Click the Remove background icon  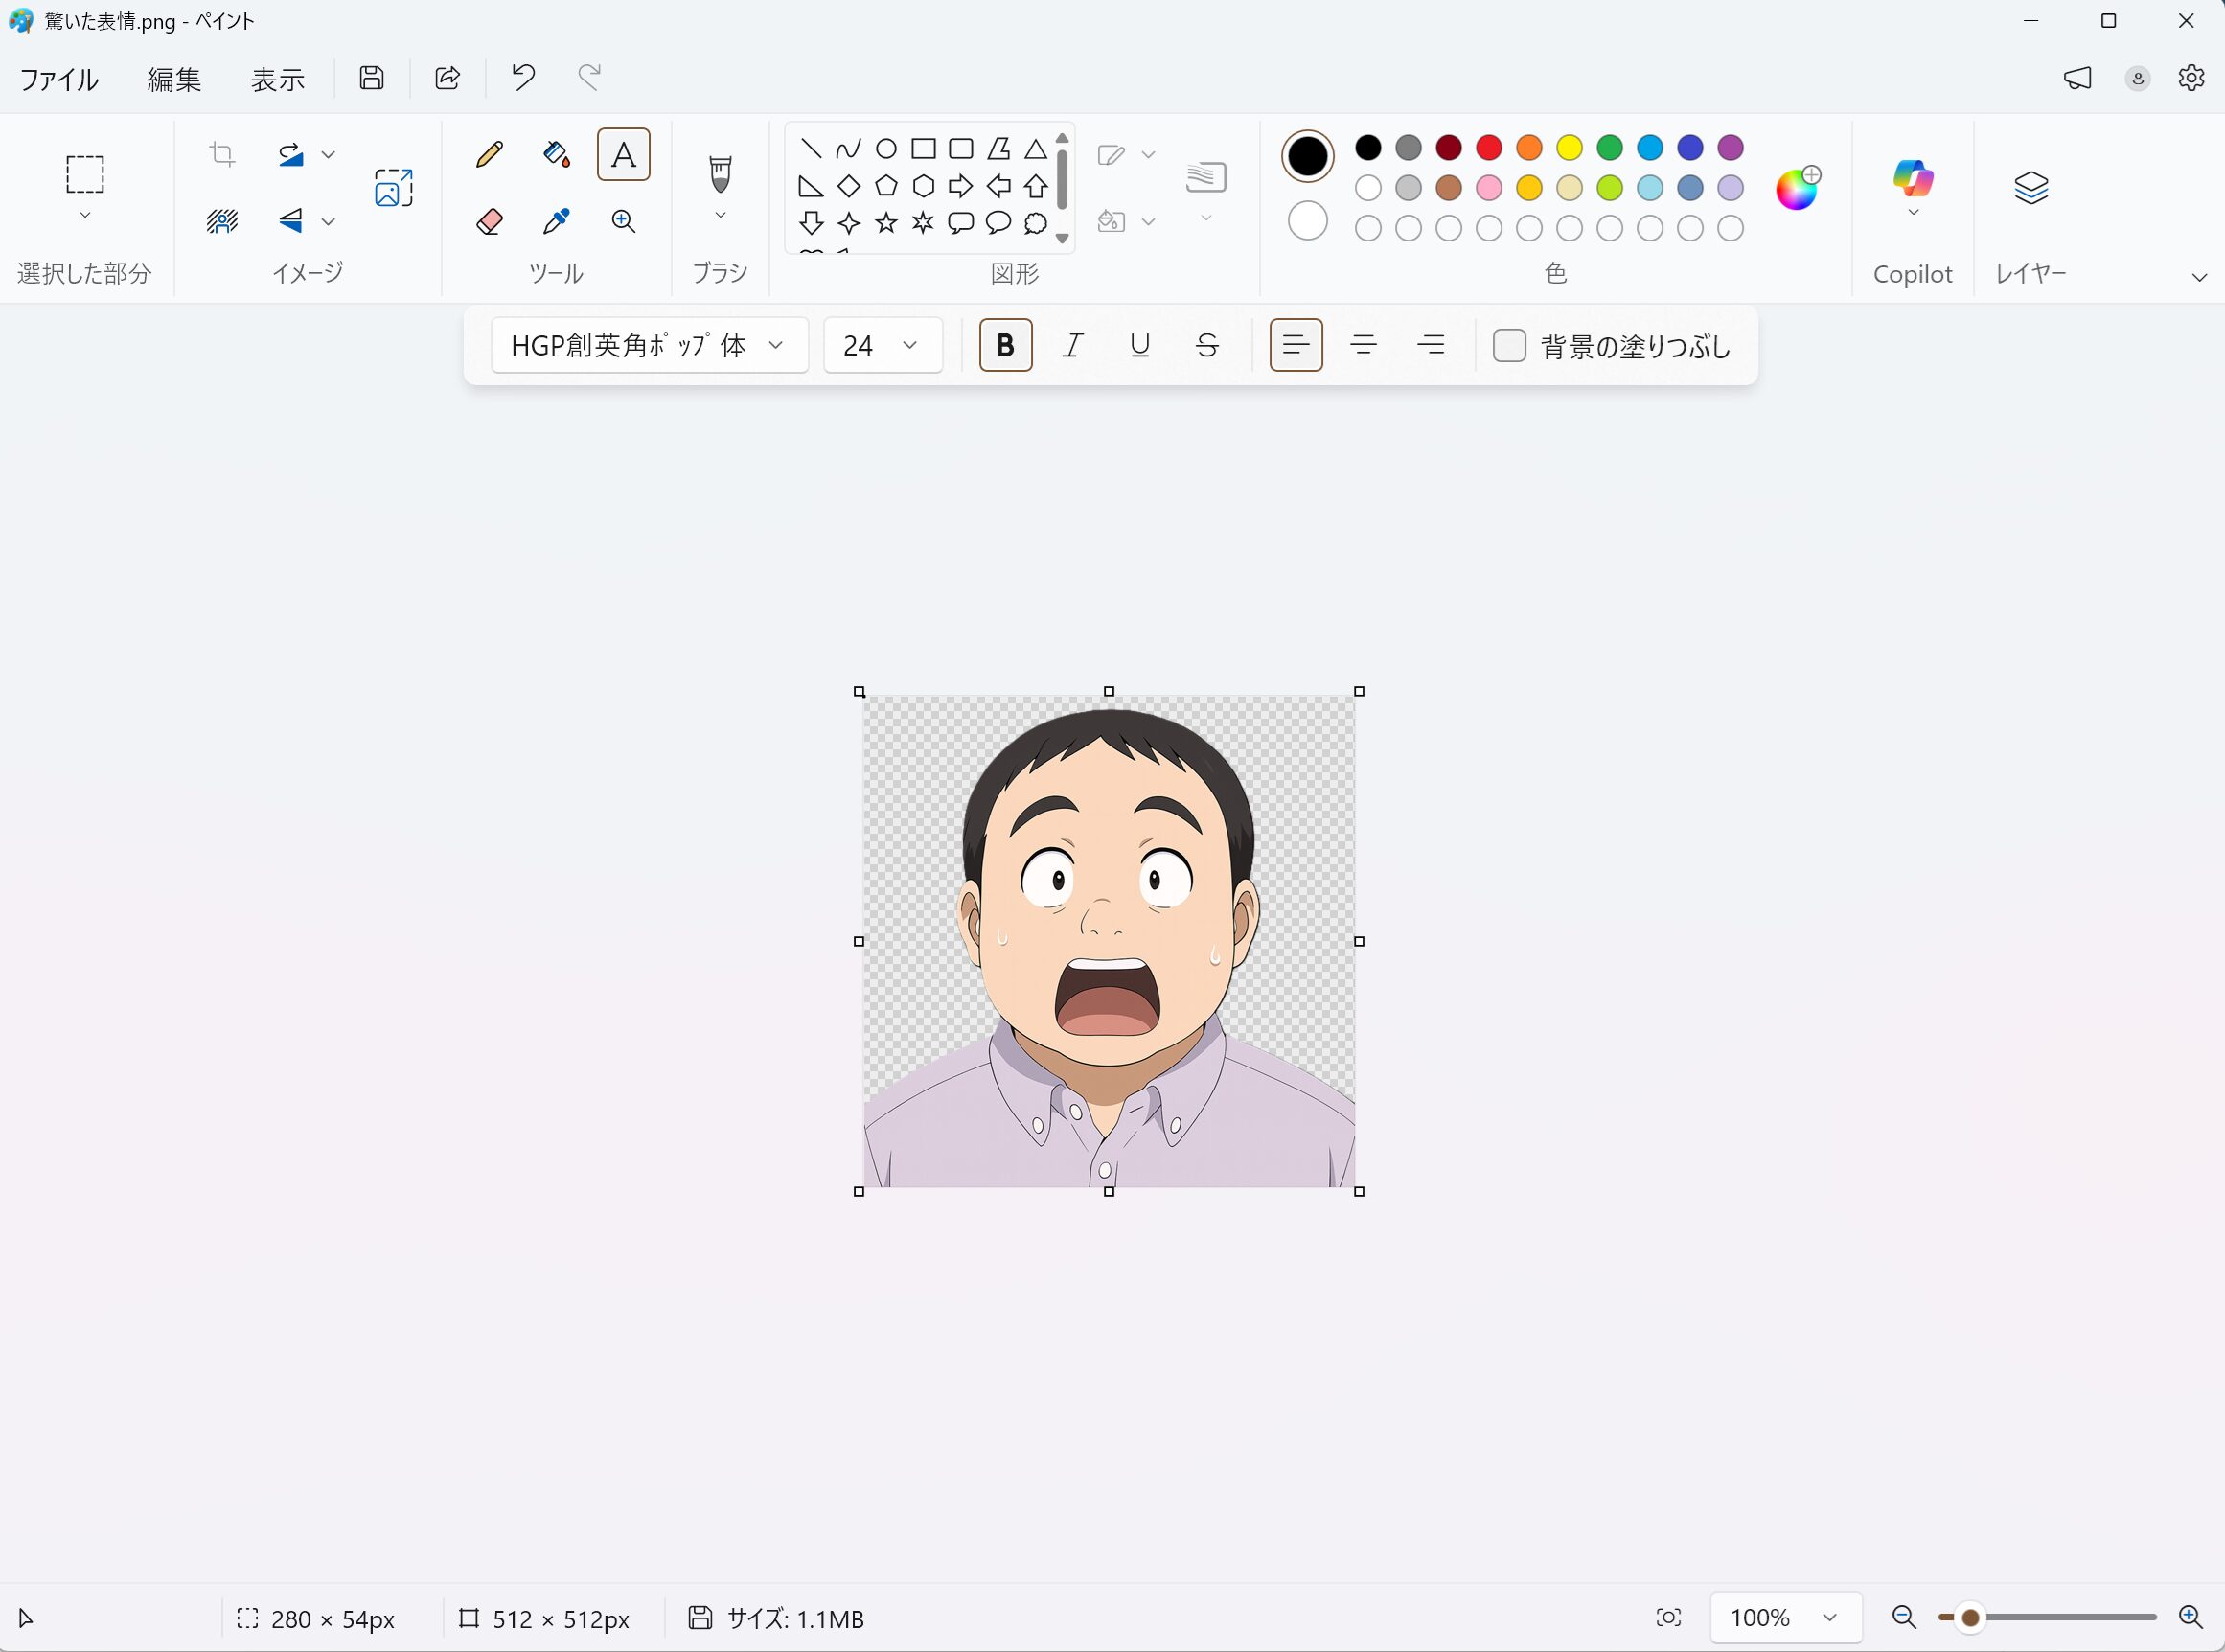coord(222,221)
